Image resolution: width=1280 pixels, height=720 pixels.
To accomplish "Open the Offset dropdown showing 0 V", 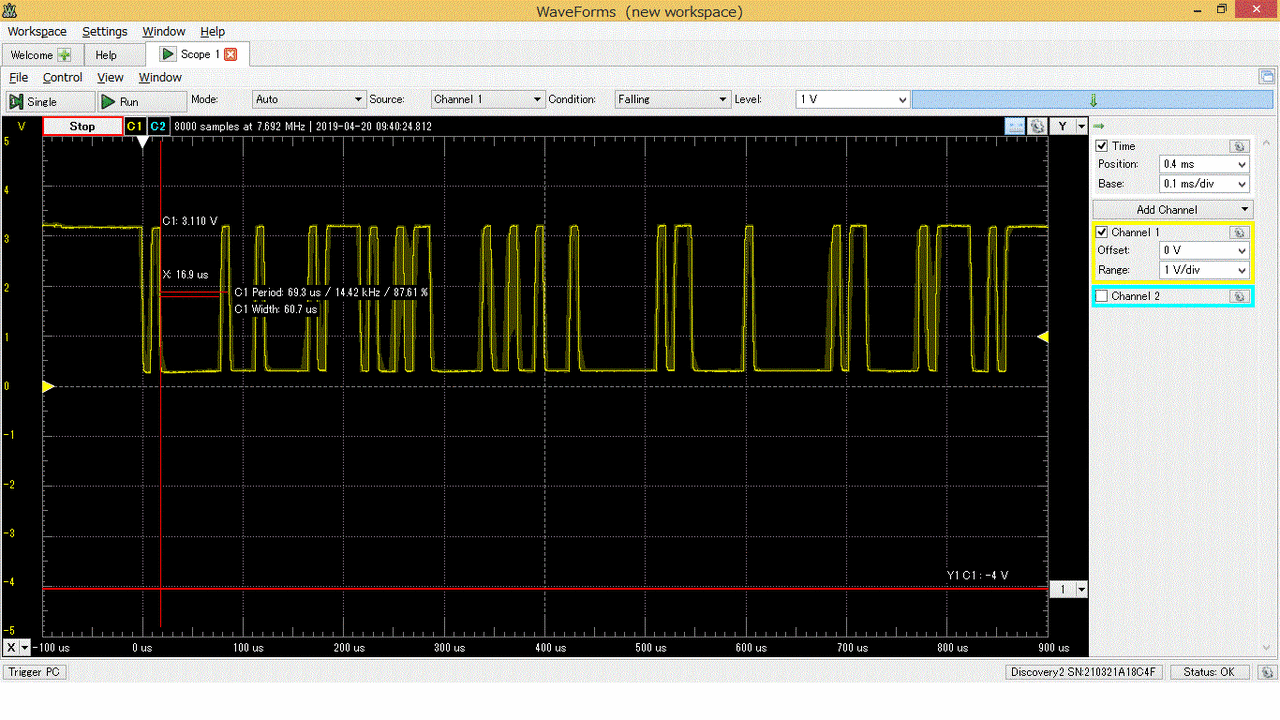I will coord(1204,250).
